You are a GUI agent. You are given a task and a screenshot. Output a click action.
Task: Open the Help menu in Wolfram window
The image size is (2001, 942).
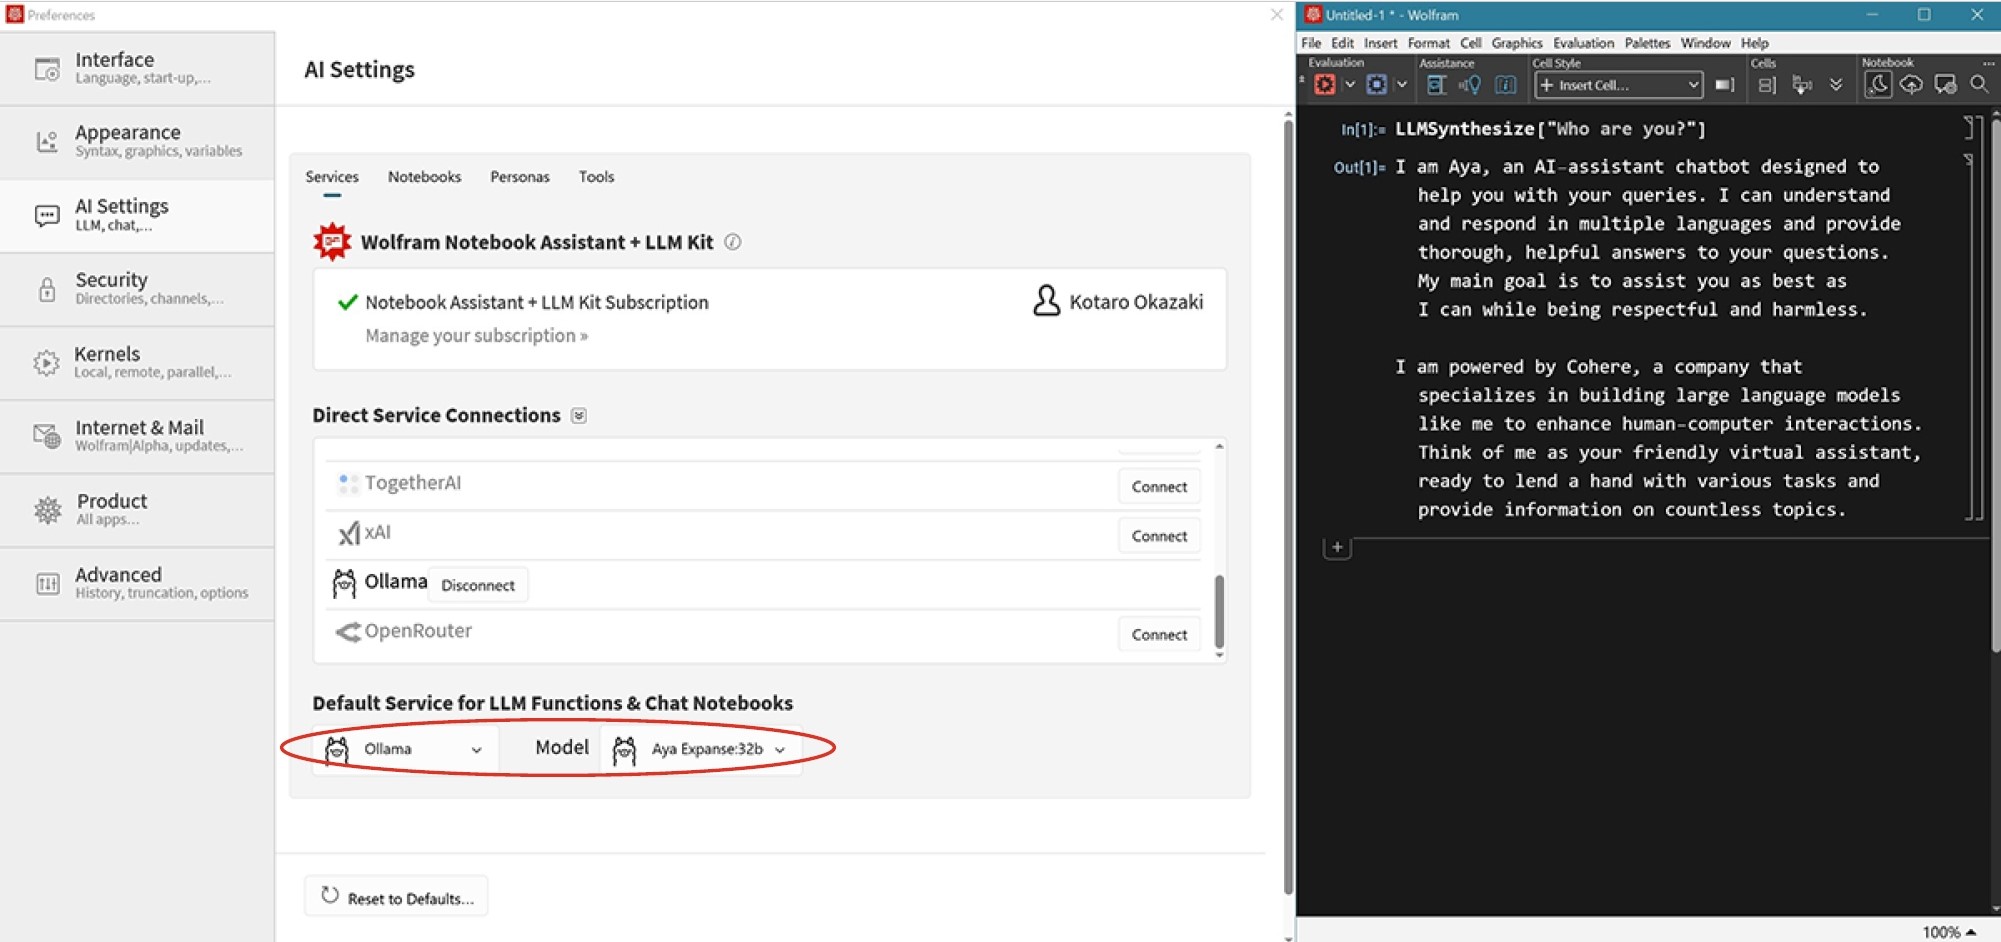1754,43
